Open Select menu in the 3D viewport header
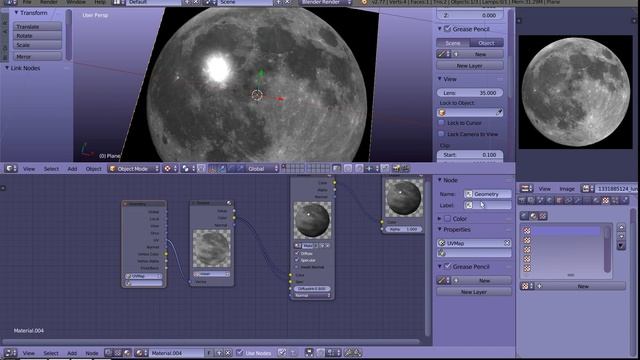 51,169
